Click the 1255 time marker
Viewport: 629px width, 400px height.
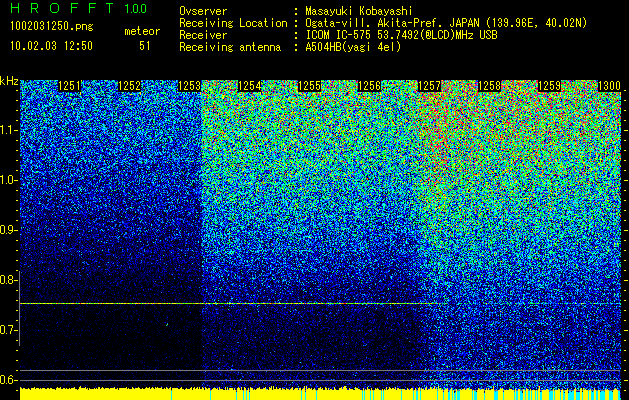pos(310,86)
